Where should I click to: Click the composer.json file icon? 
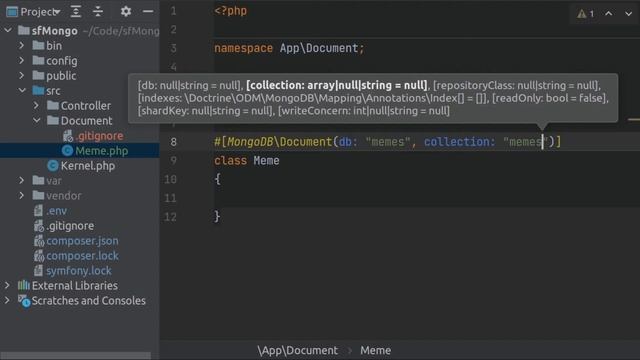pyautogui.click(x=39, y=241)
